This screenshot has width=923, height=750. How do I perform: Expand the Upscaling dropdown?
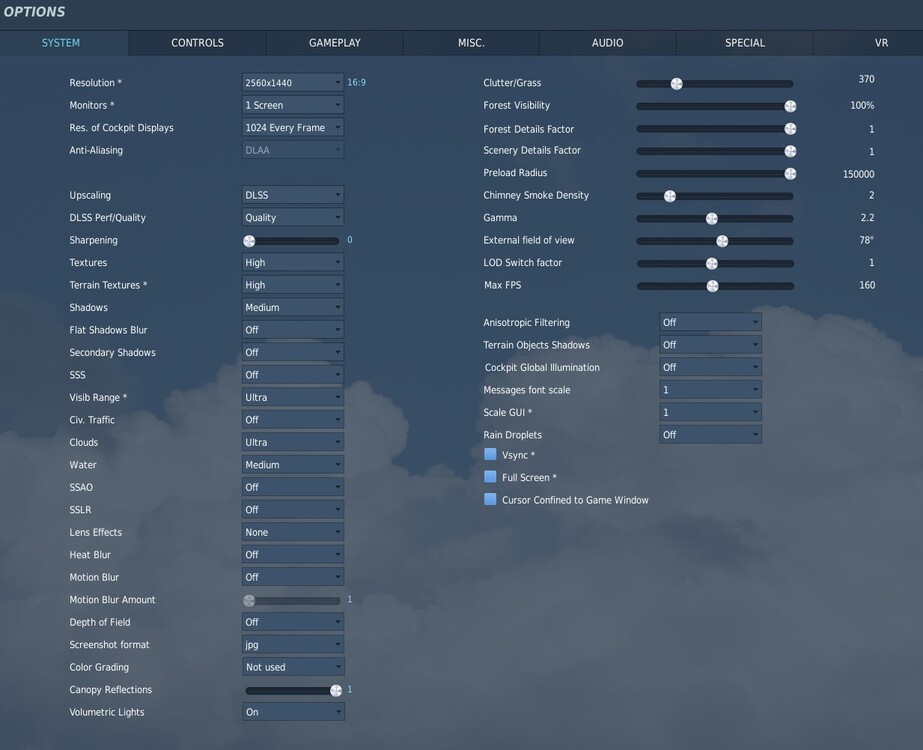click(x=292, y=195)
